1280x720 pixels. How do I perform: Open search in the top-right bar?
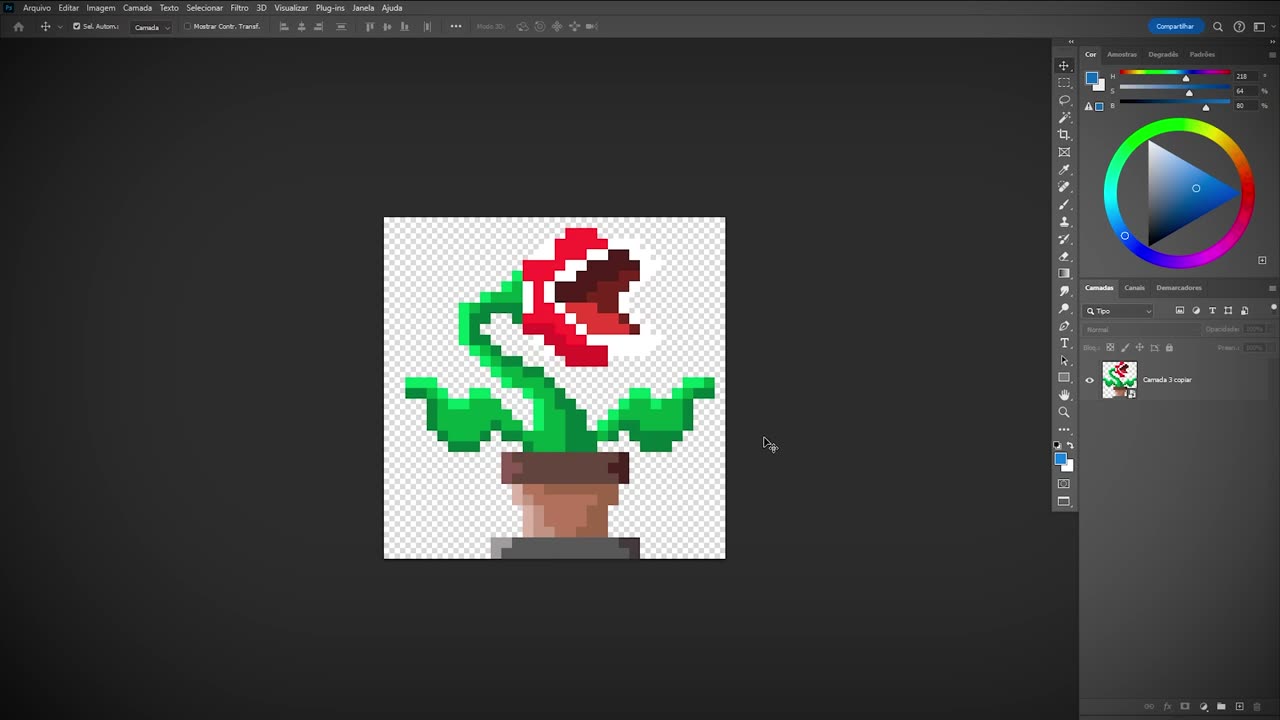[x=1218, y=27]
